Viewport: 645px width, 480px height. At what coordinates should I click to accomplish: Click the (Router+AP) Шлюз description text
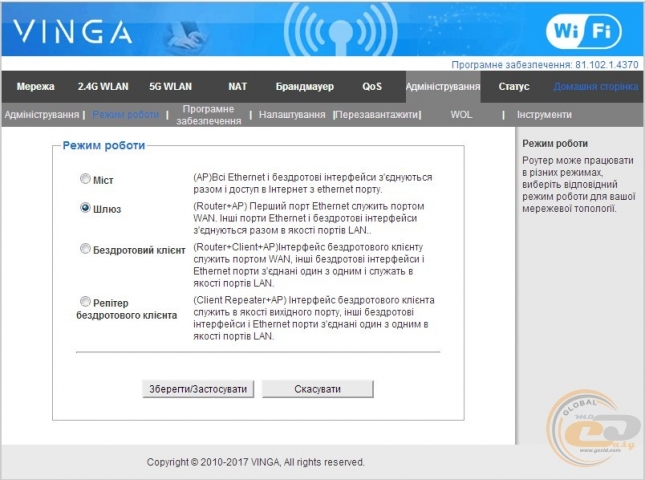(x=309, y=218)
